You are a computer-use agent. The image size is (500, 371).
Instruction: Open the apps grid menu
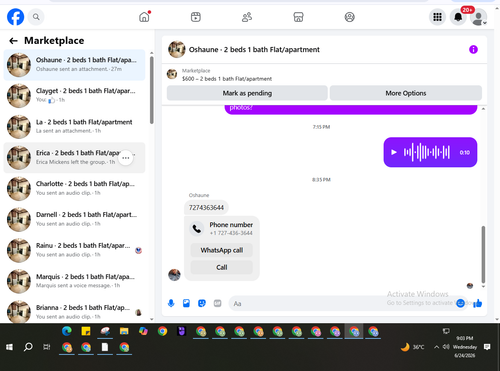pyautogui.click(x=437, y=17)
